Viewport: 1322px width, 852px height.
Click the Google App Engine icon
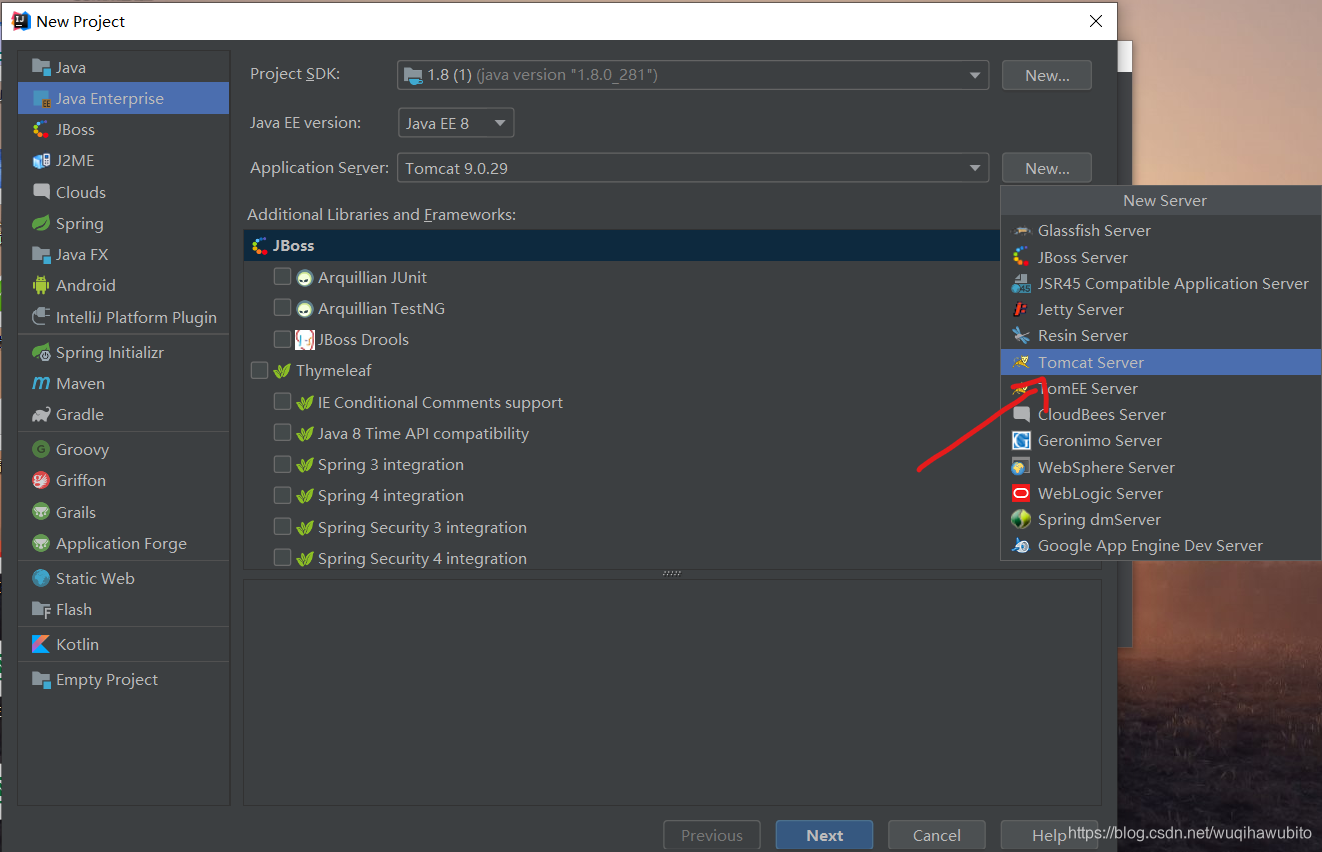pos(1021,545)
